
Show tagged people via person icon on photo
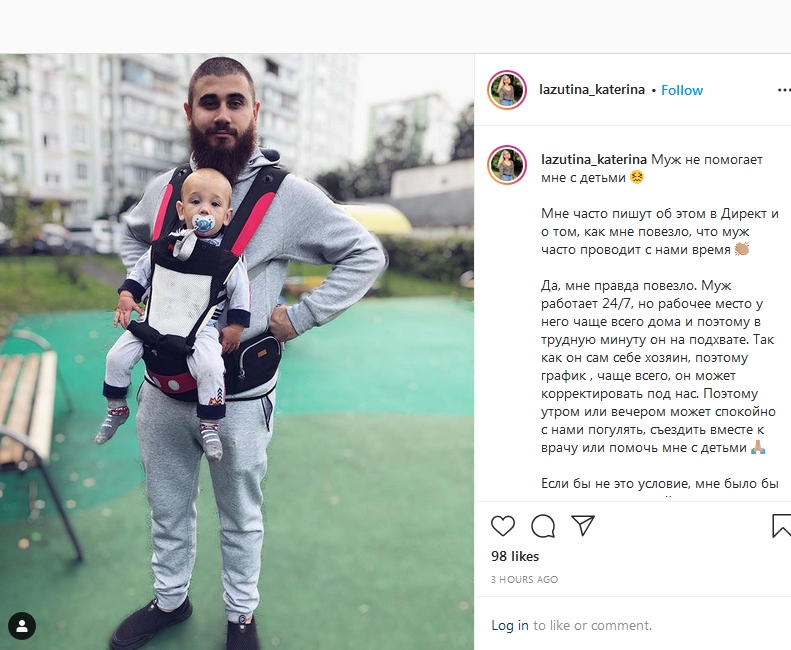22,626
